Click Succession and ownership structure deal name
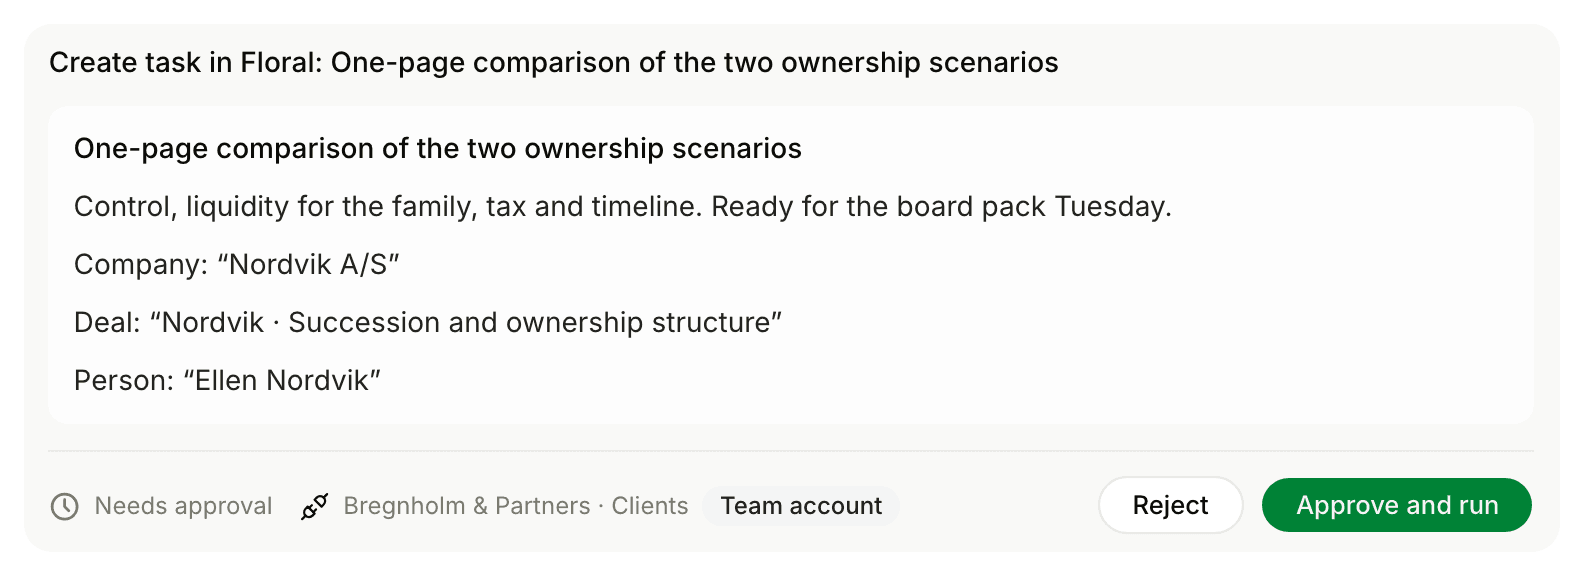Image resolution: width=1584 pixels, height=575 pixels. click(x=529, y=322)
